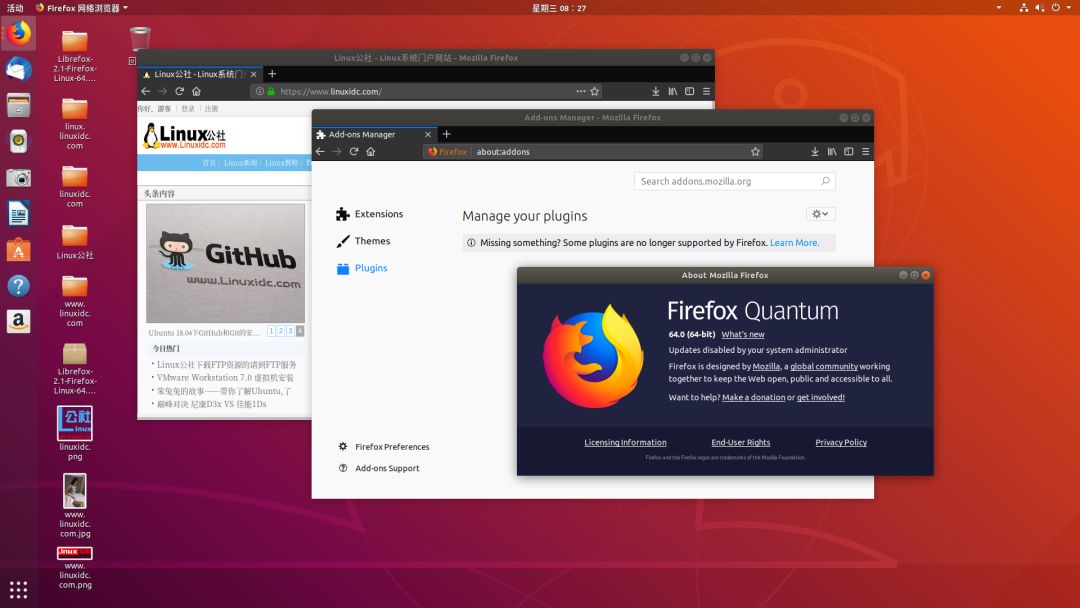Focus the Search addons.mozilla.org field
Screen dimensions: 1080x608
point(734,181)
